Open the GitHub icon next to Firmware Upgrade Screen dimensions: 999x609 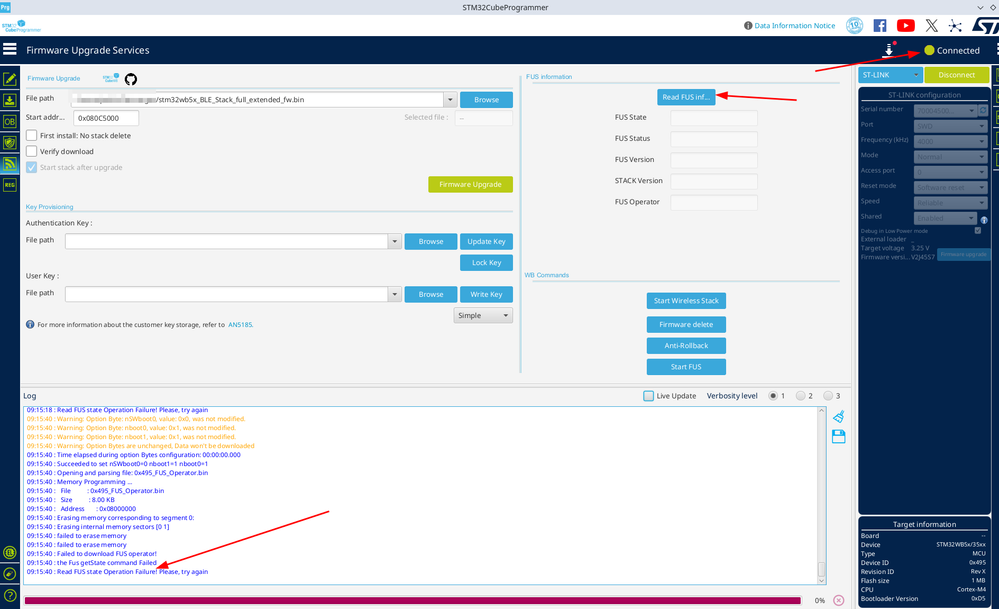click(x=131, y=79)
